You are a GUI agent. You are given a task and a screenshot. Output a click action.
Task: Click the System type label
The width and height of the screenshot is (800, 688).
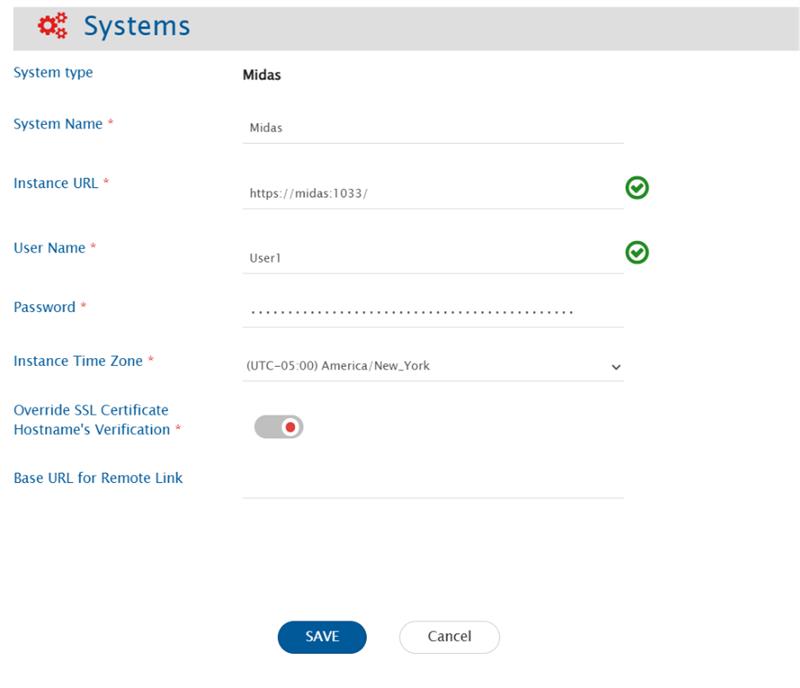[53, 73]
